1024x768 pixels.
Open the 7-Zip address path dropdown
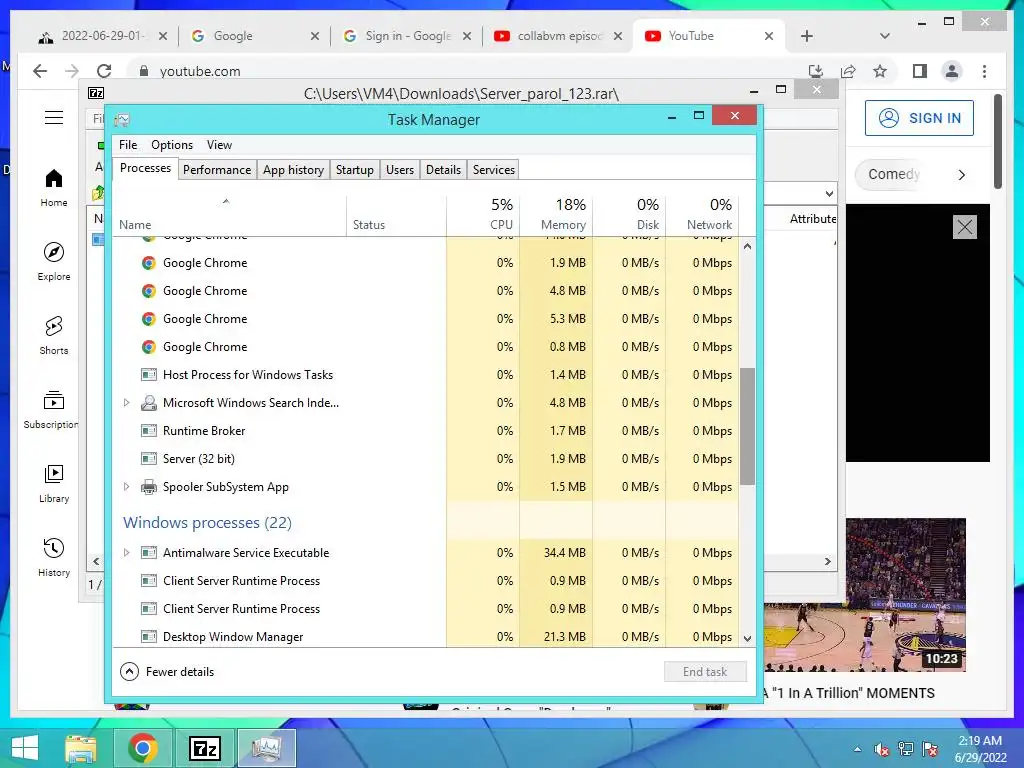tap(829, 193)
